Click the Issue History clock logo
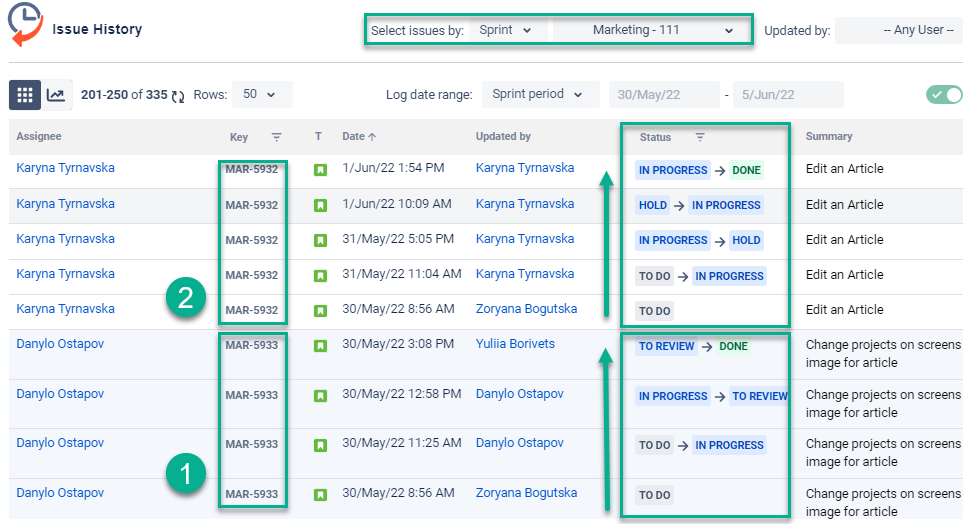The width and height of the screenshot is (963, 524). pos(25,25)
